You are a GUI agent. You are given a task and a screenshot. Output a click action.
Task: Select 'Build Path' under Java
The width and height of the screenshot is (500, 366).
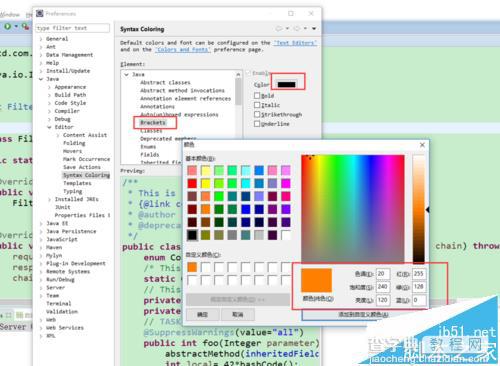pos(70,95)
